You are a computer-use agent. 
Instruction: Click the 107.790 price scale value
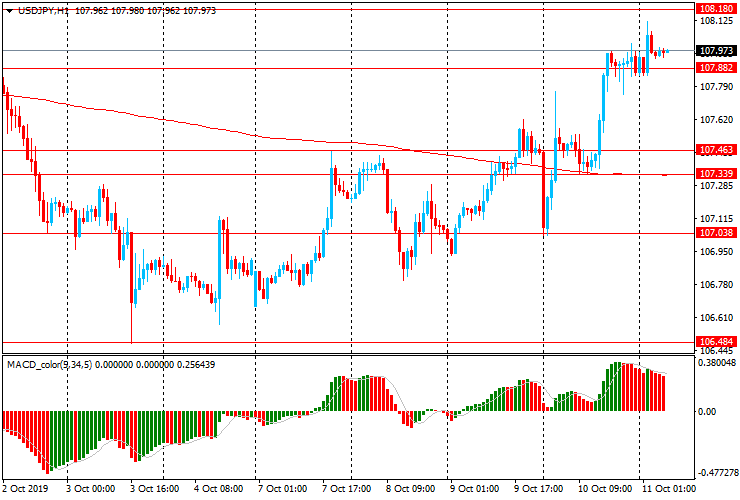716,86
